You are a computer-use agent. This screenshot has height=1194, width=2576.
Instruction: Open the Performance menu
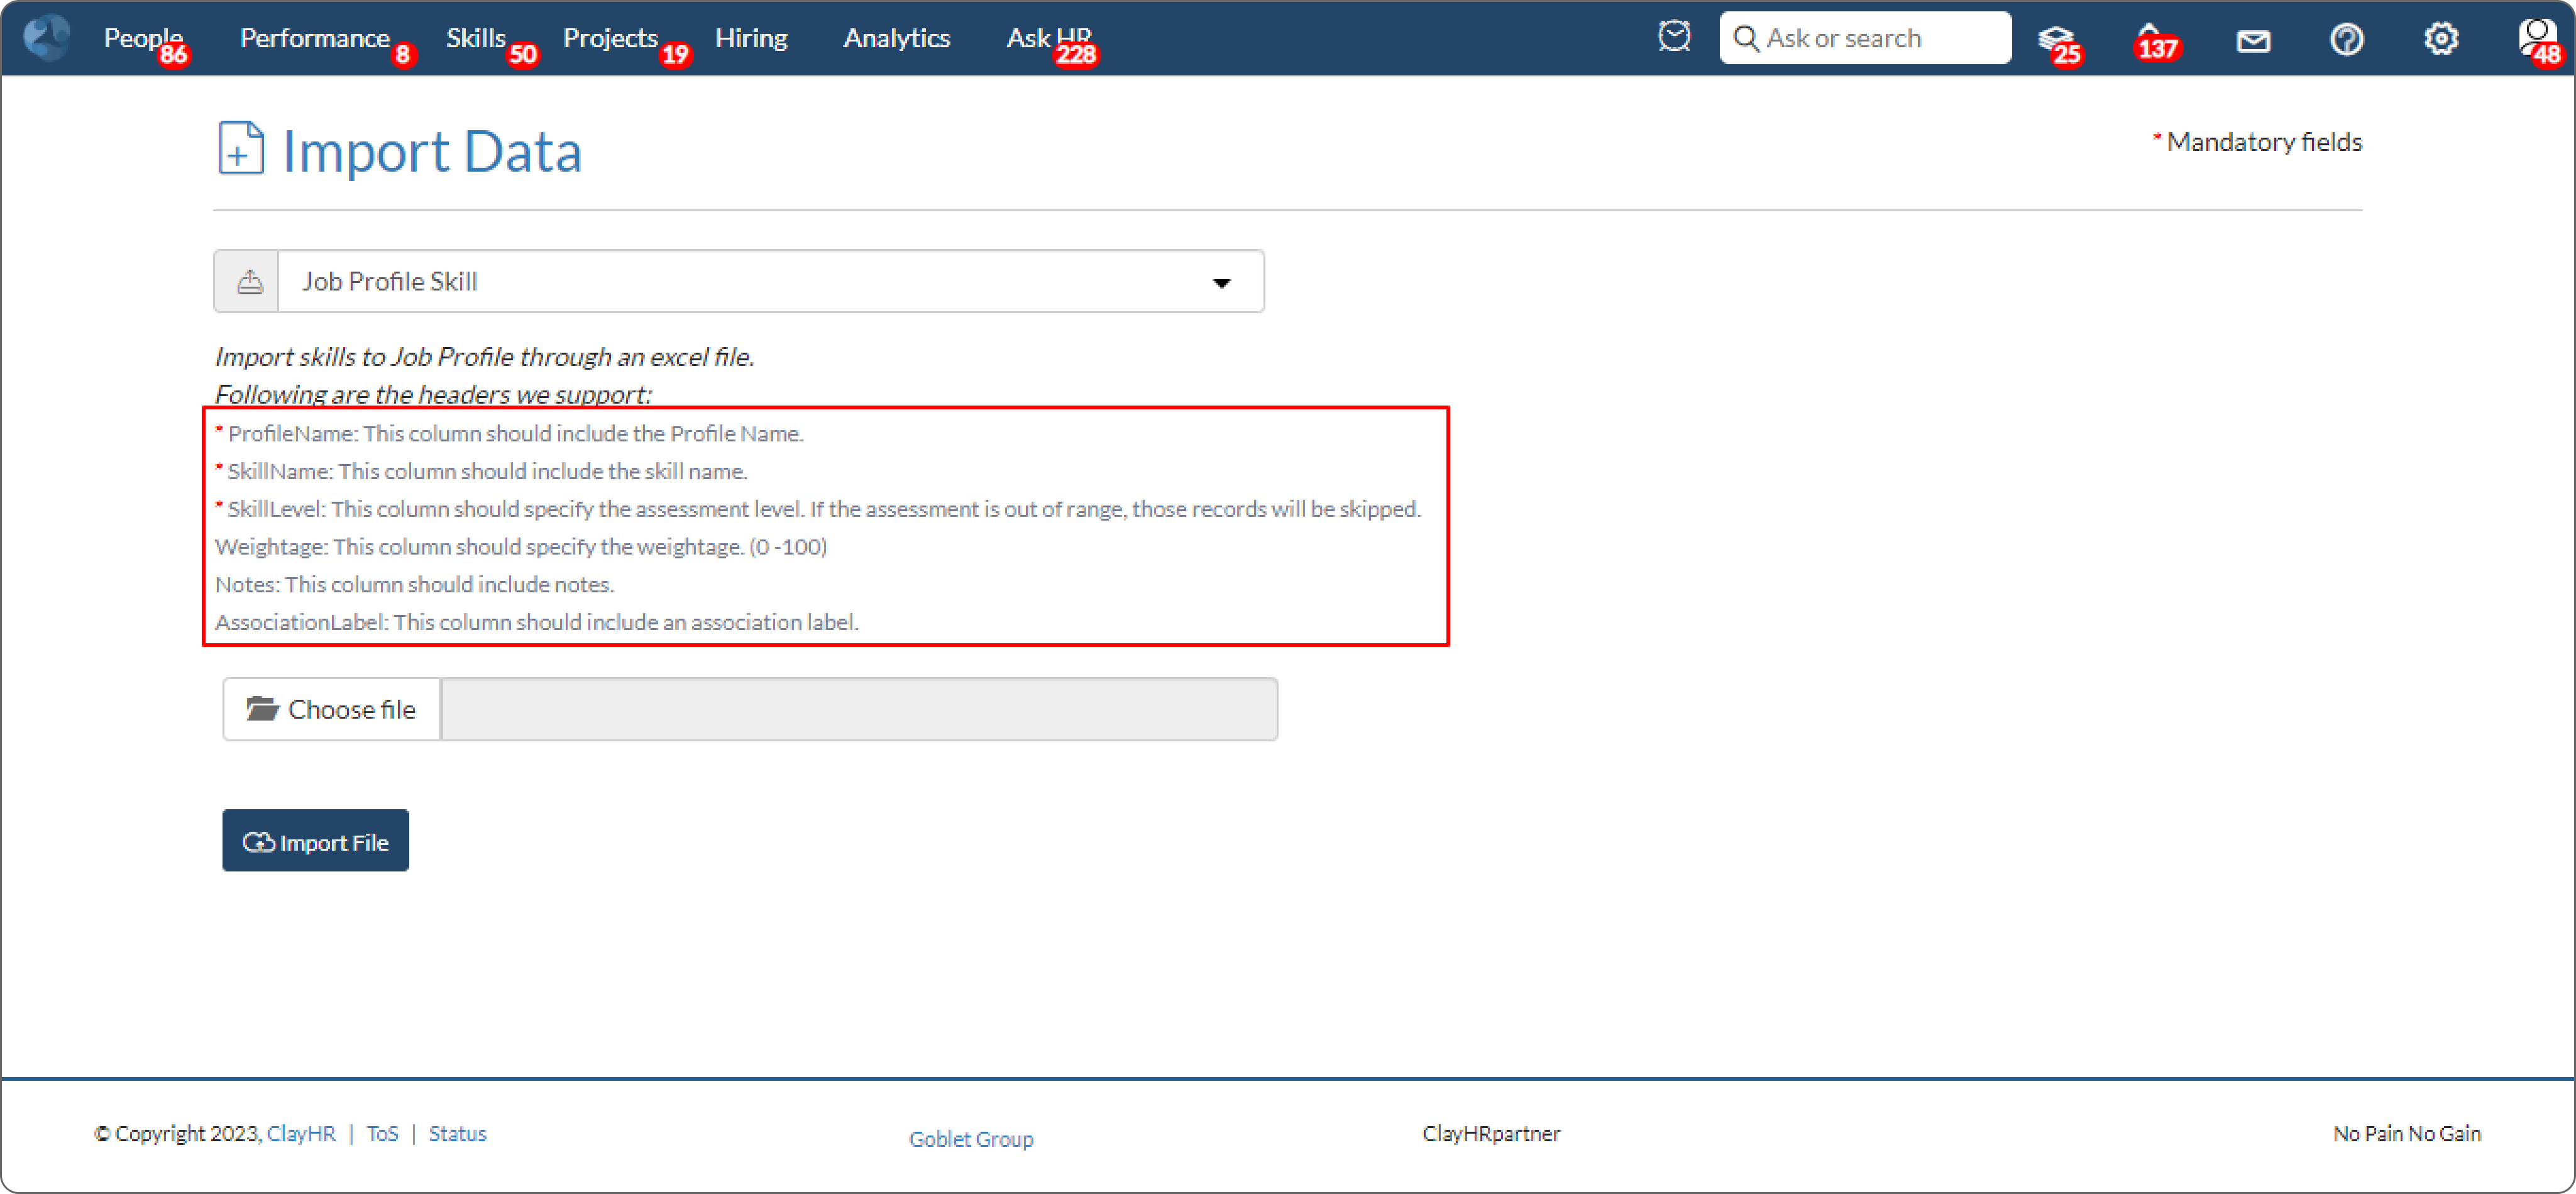pyautogui.click(x=314, y=38)
